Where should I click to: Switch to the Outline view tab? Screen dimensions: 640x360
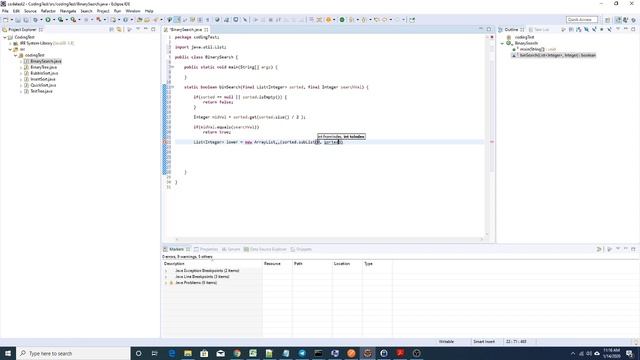[x=511, y=29]
